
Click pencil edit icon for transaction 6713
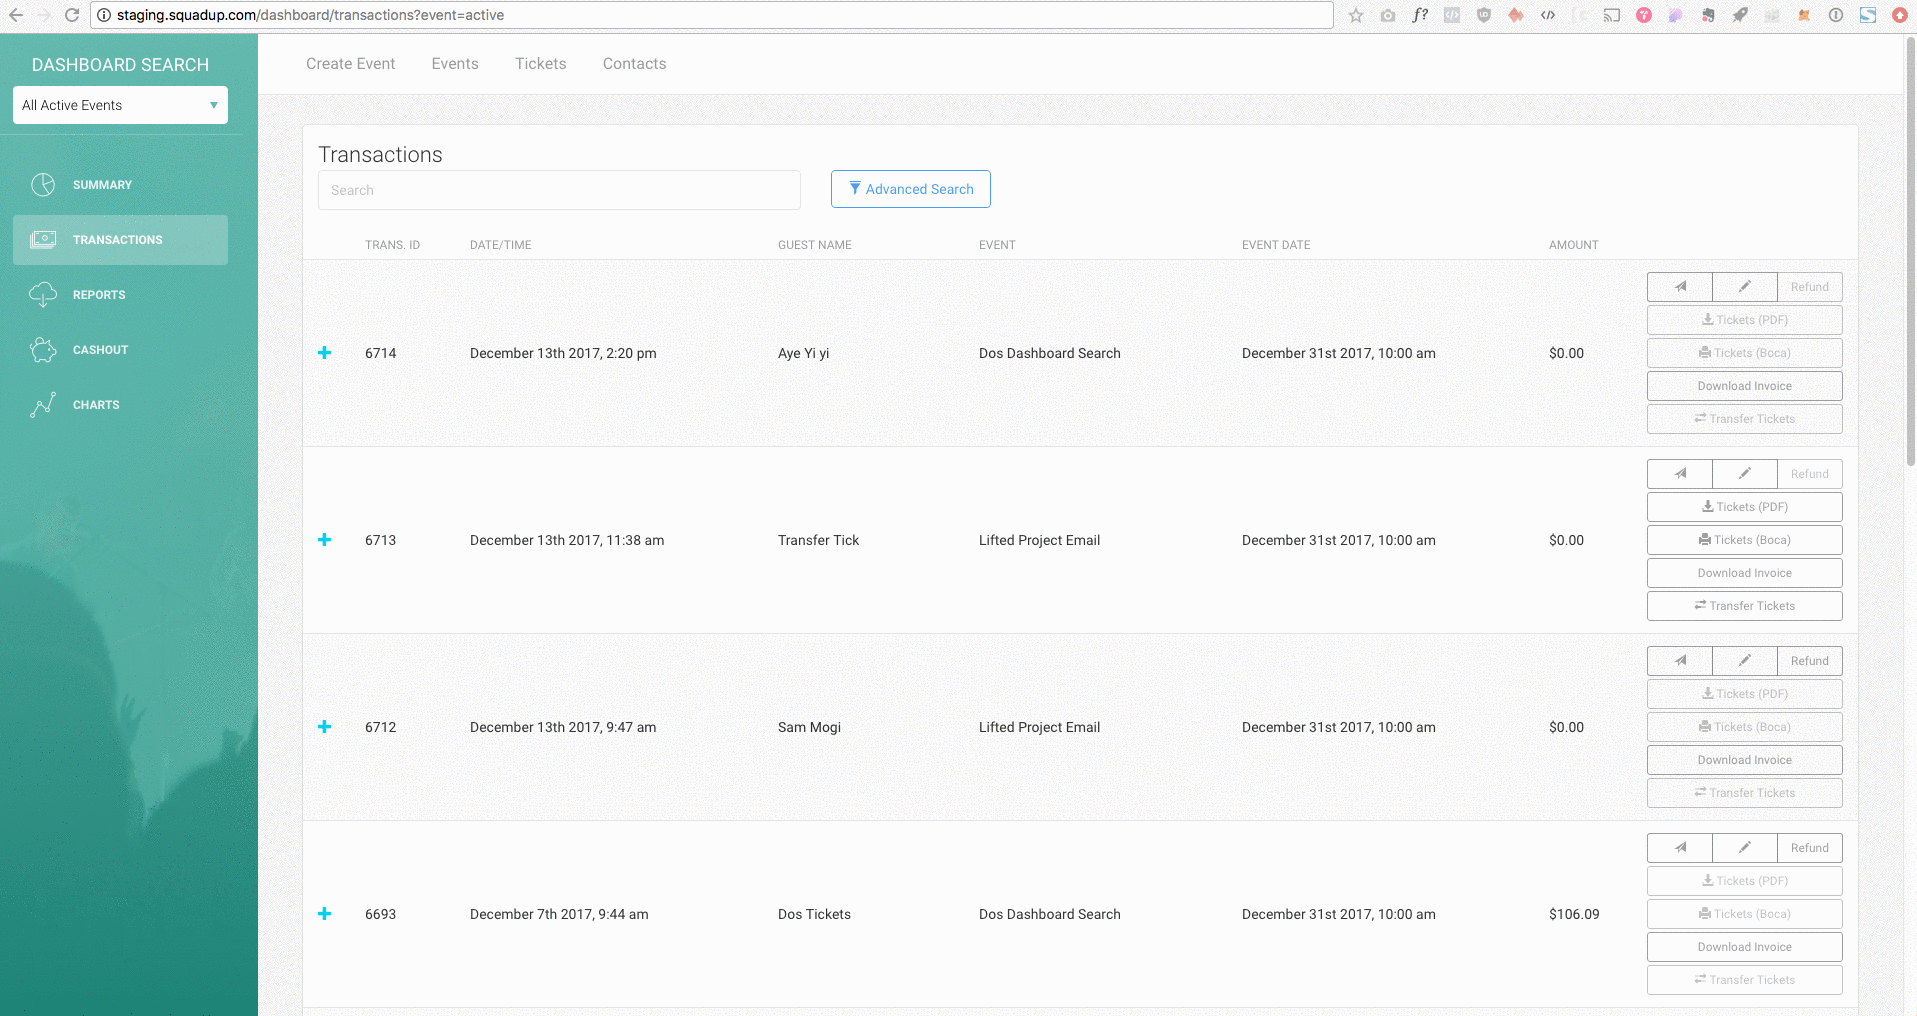(x=1744, y=474)
